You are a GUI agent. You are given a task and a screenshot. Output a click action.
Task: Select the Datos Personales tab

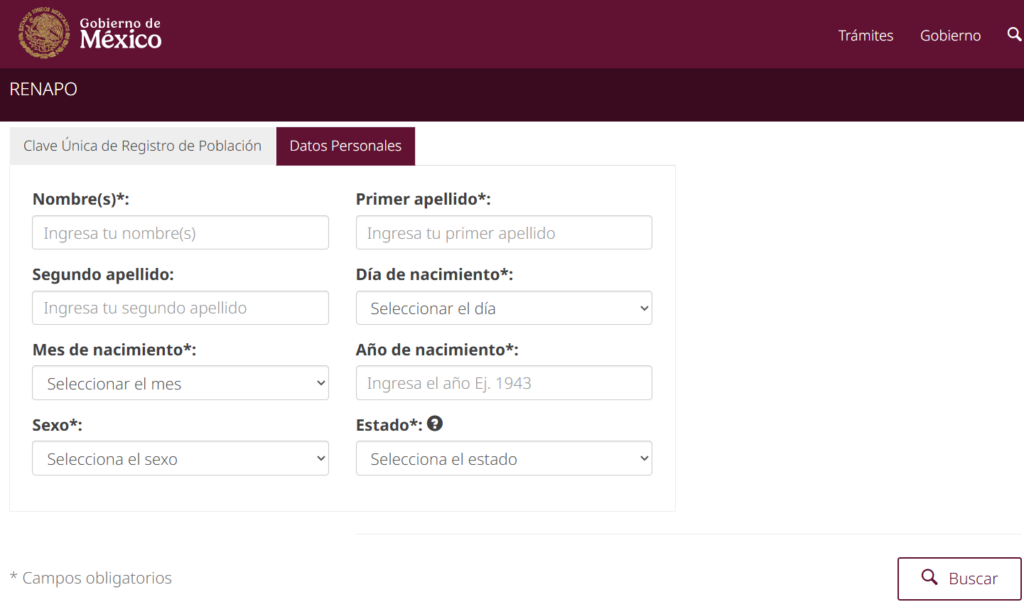tap(345, 146)
